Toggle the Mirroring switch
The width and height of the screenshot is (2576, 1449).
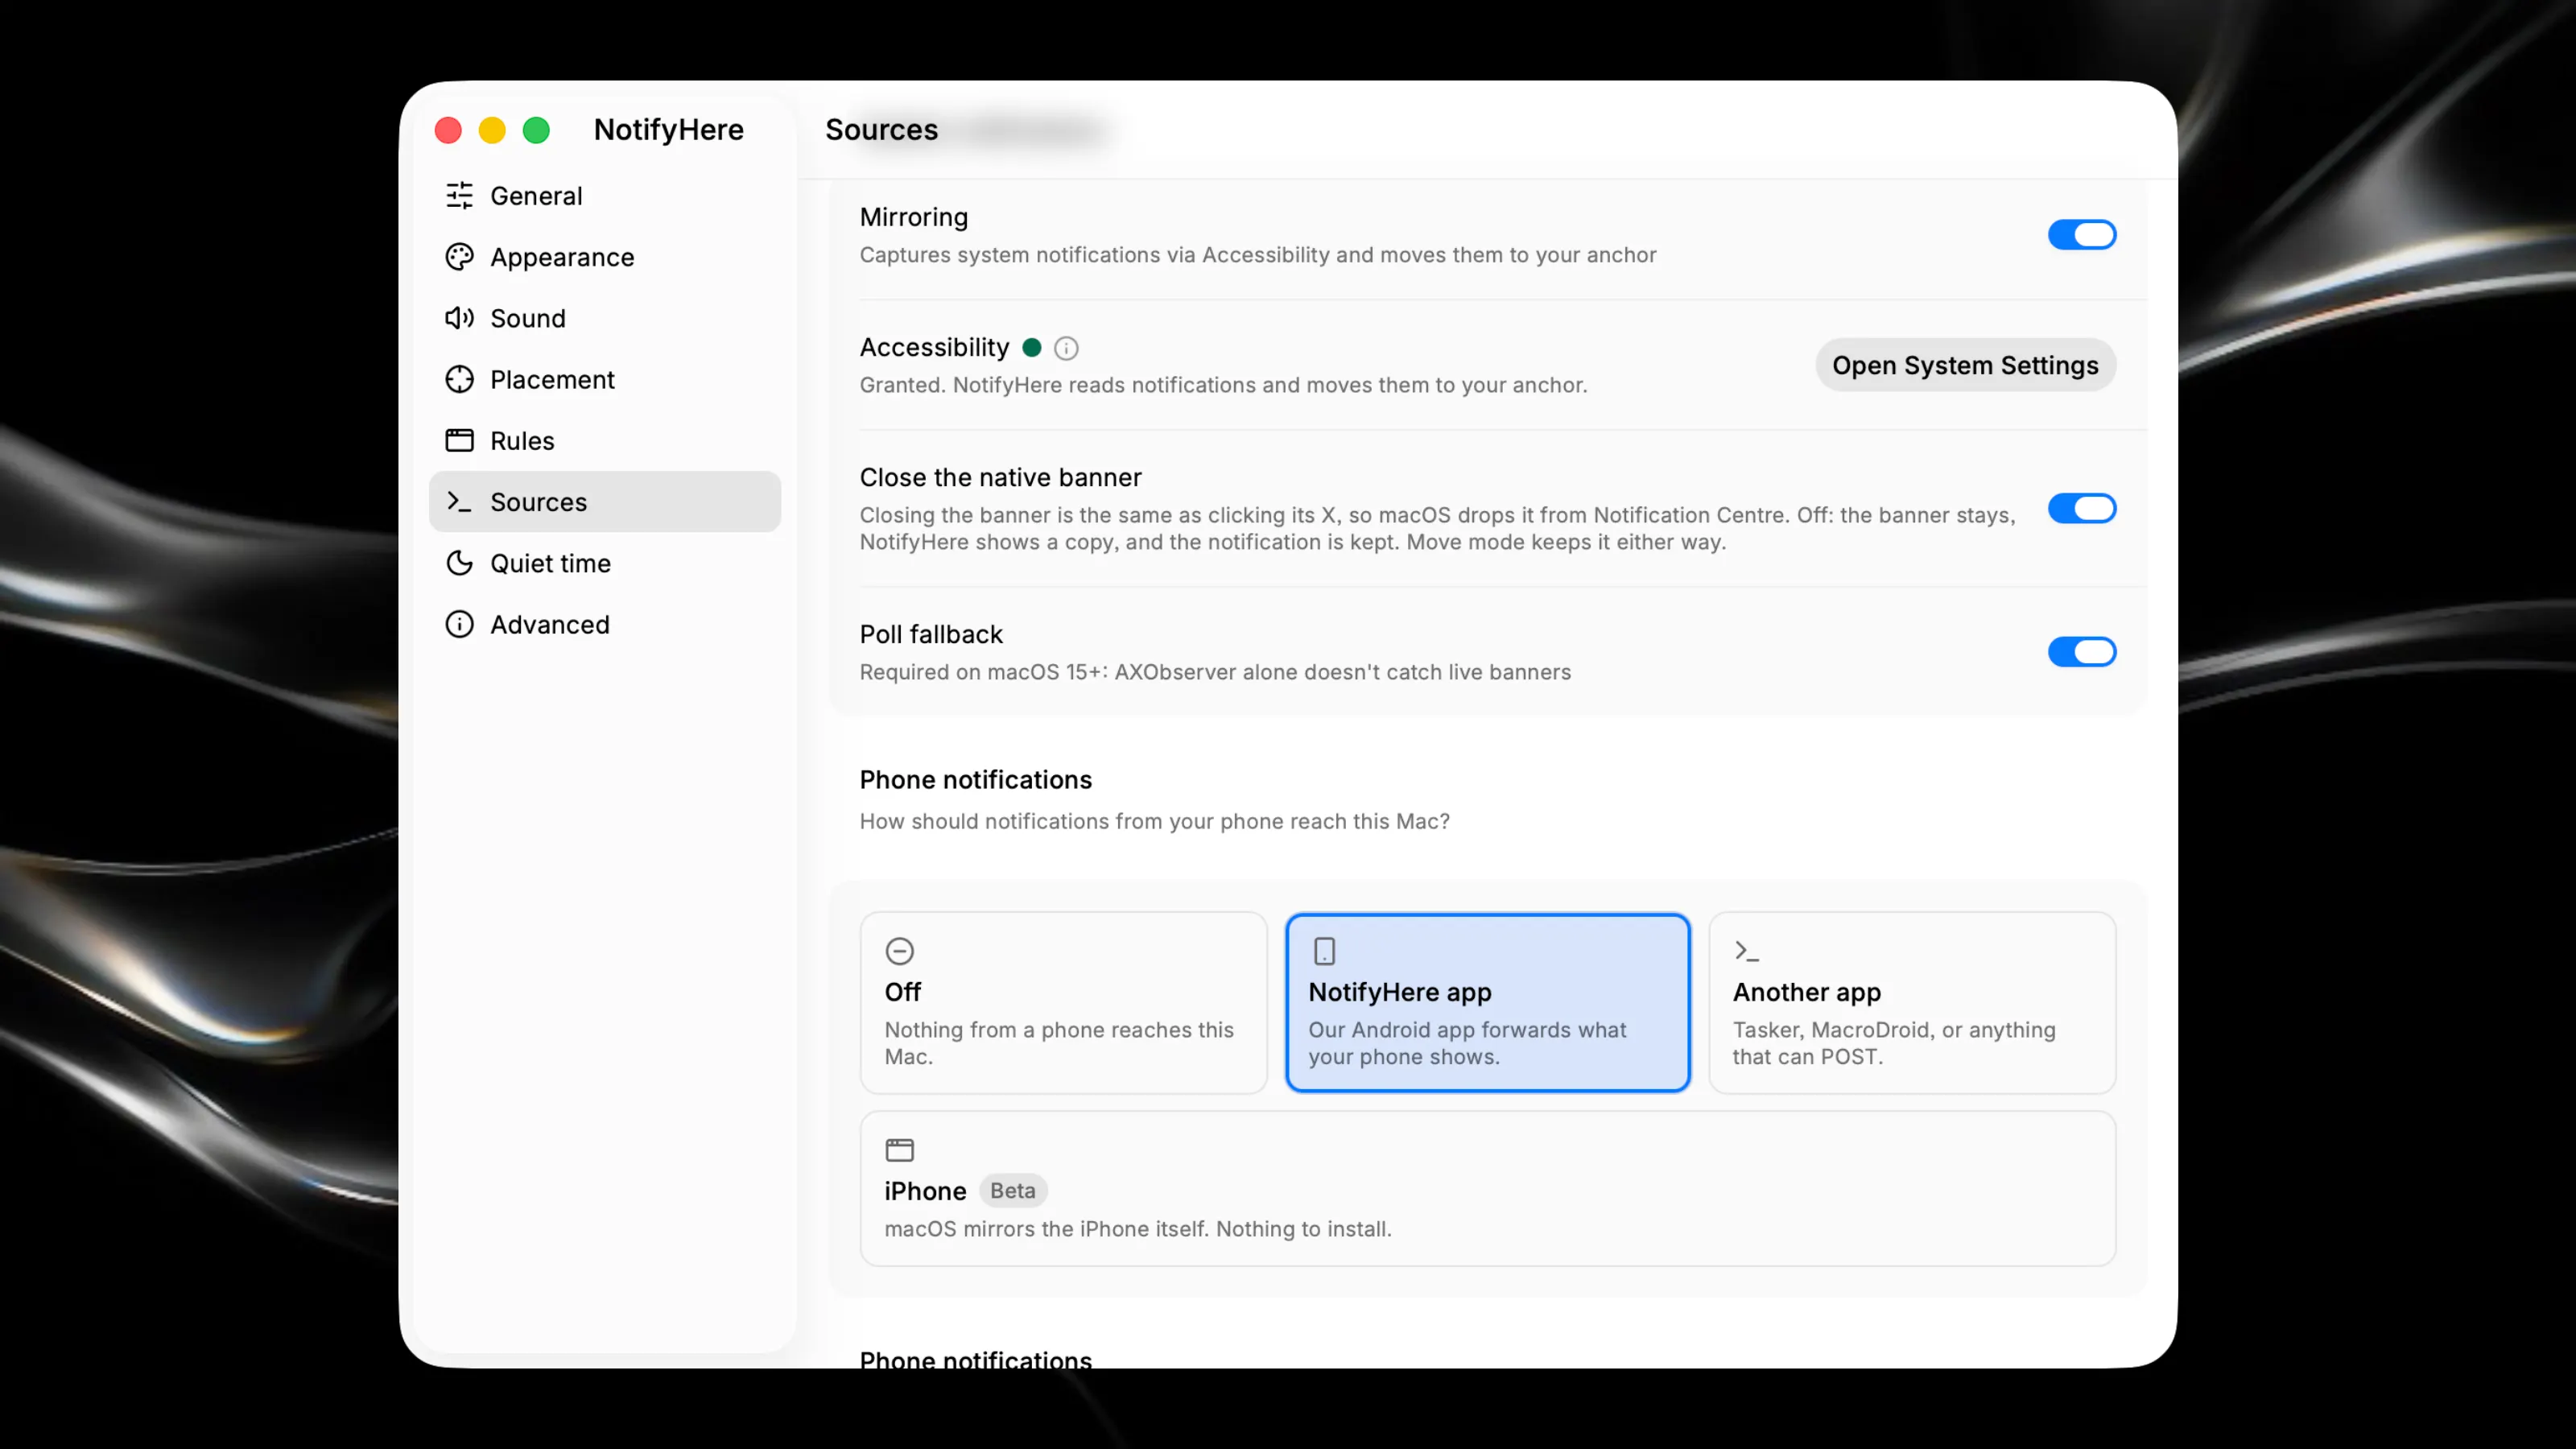coord(2082,235)
